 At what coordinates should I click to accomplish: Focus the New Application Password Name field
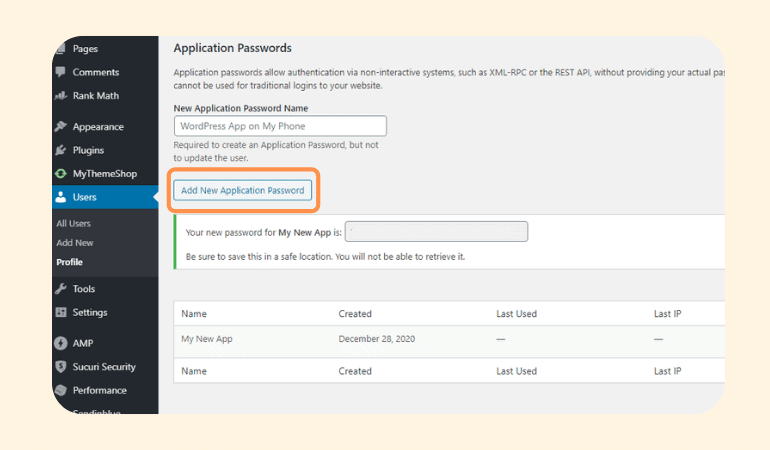point(280,126)
